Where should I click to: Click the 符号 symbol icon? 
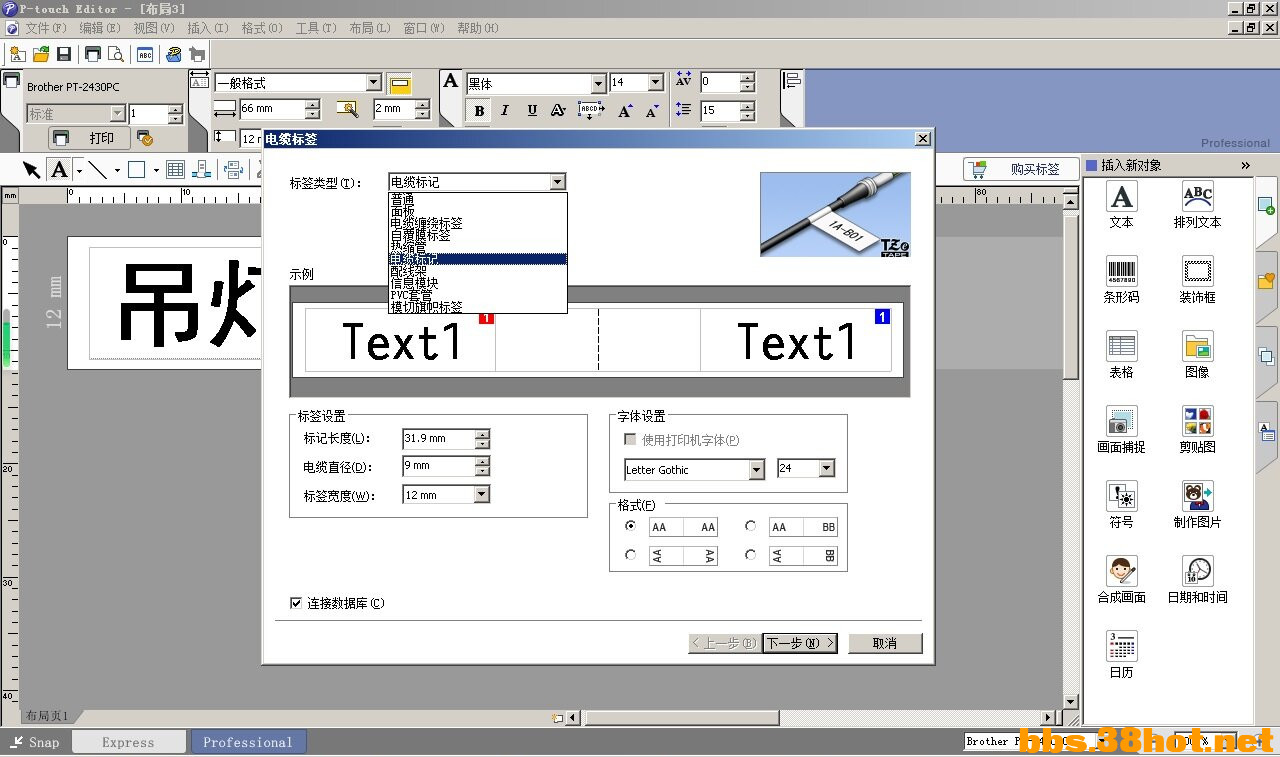[1122, 505]
